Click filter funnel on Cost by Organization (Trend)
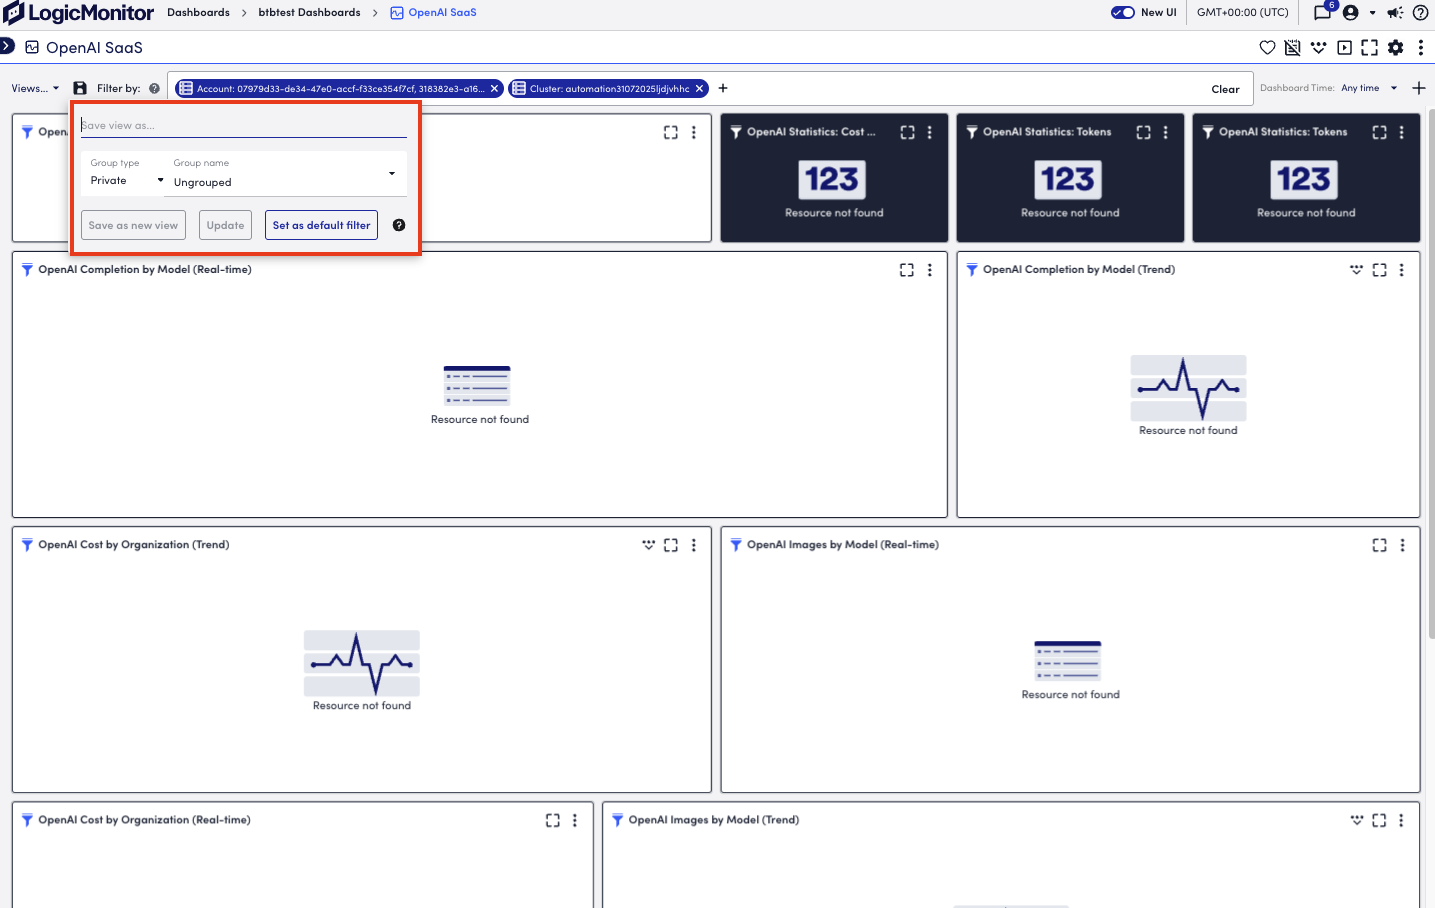Screen dimensions: 1435x908 point(27,545)
